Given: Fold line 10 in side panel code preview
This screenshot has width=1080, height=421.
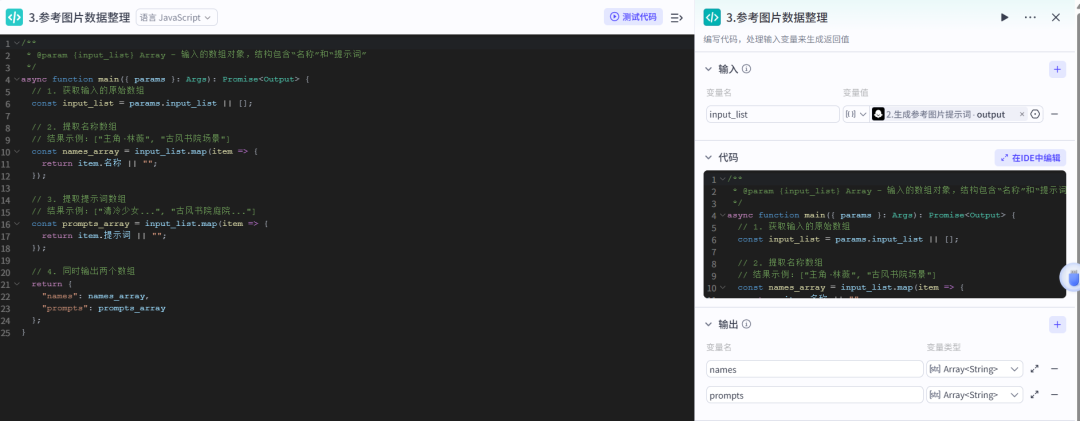Looking at the screenshot, I should pos(723,288).
